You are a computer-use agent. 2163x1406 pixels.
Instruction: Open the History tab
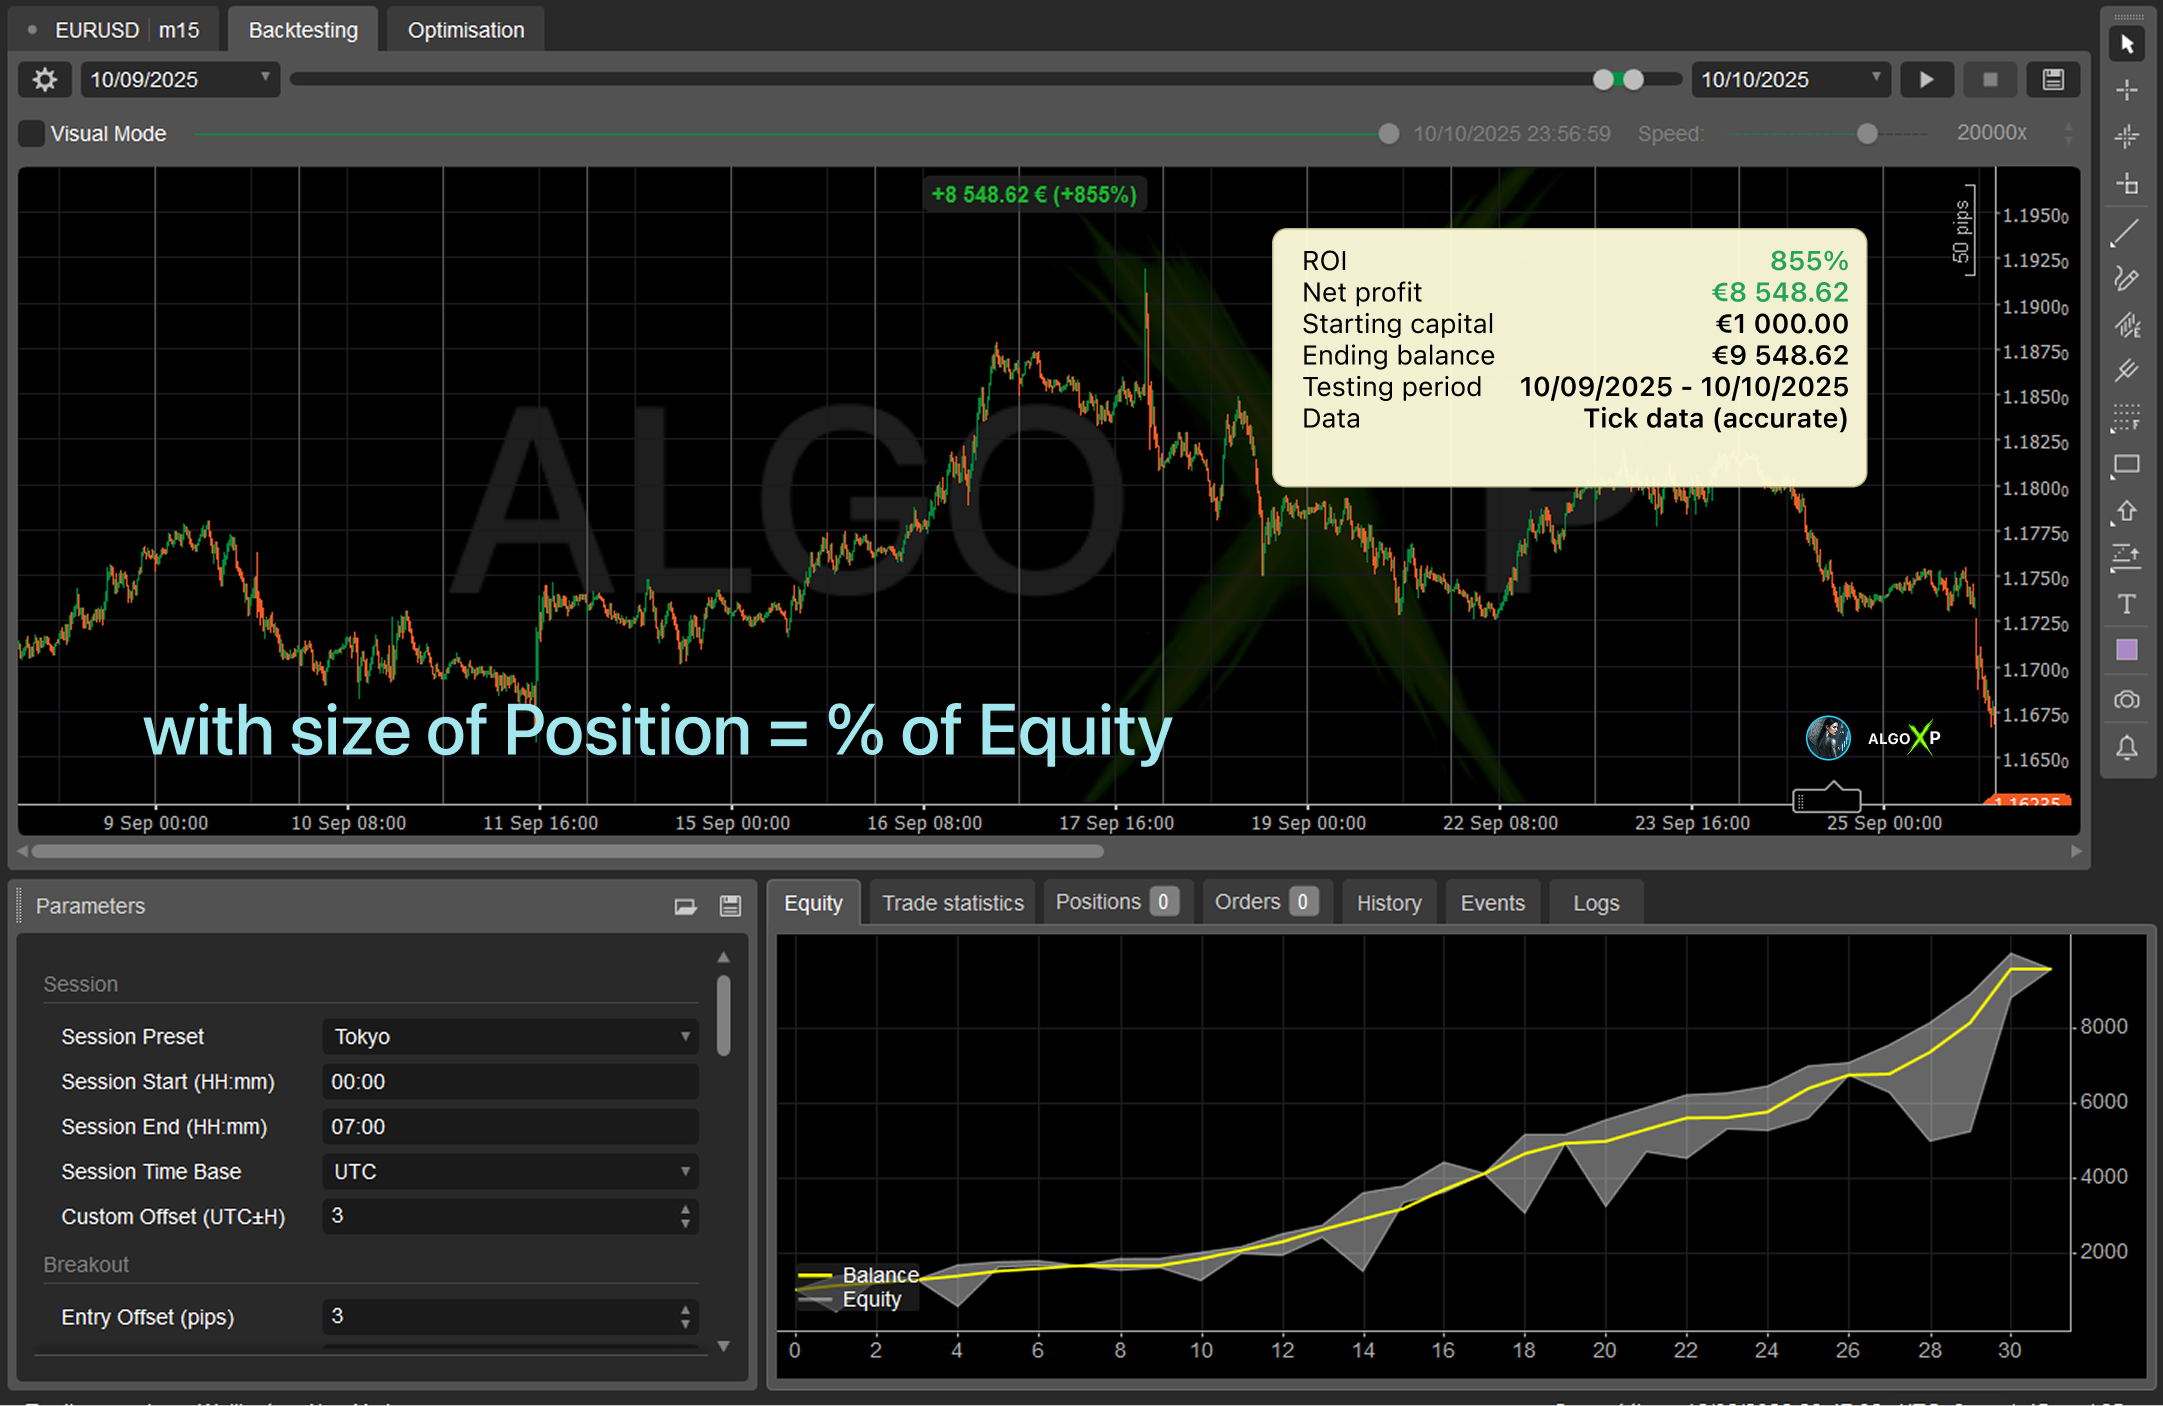1388,903
